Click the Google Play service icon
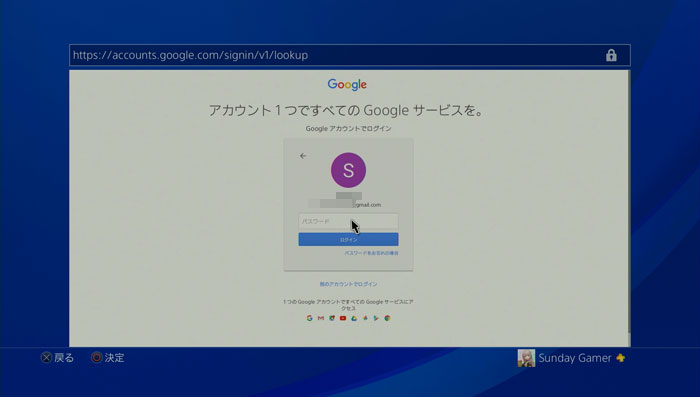This screenshot has height=397, width=700. [376, 318]
